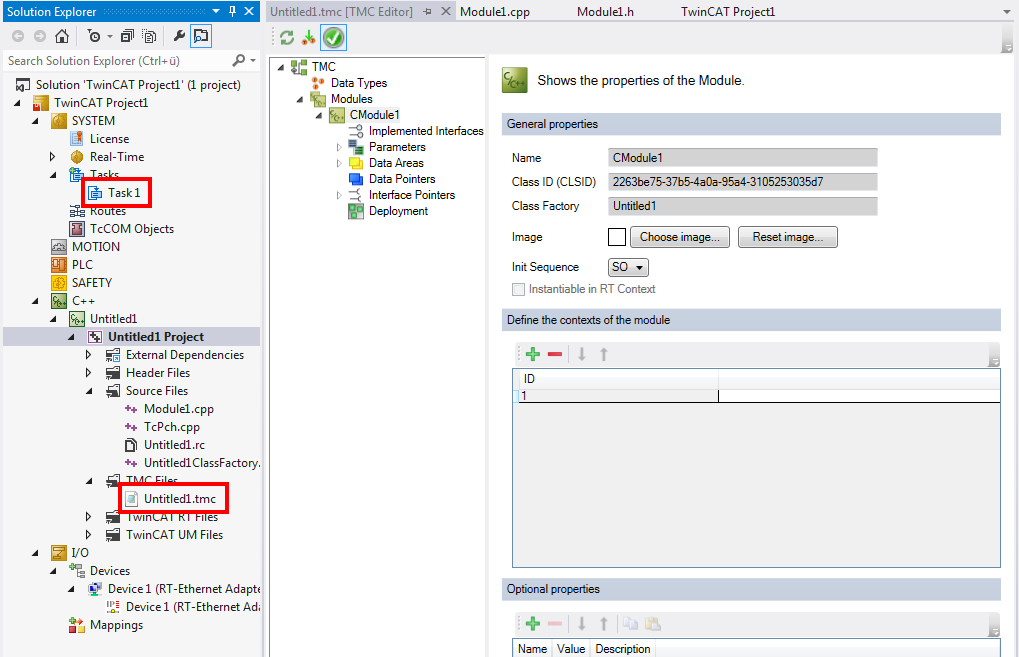This screenshot has width=1019, height=657.
Task: Click the Name field showing CModule1
Action: [743, 158]
